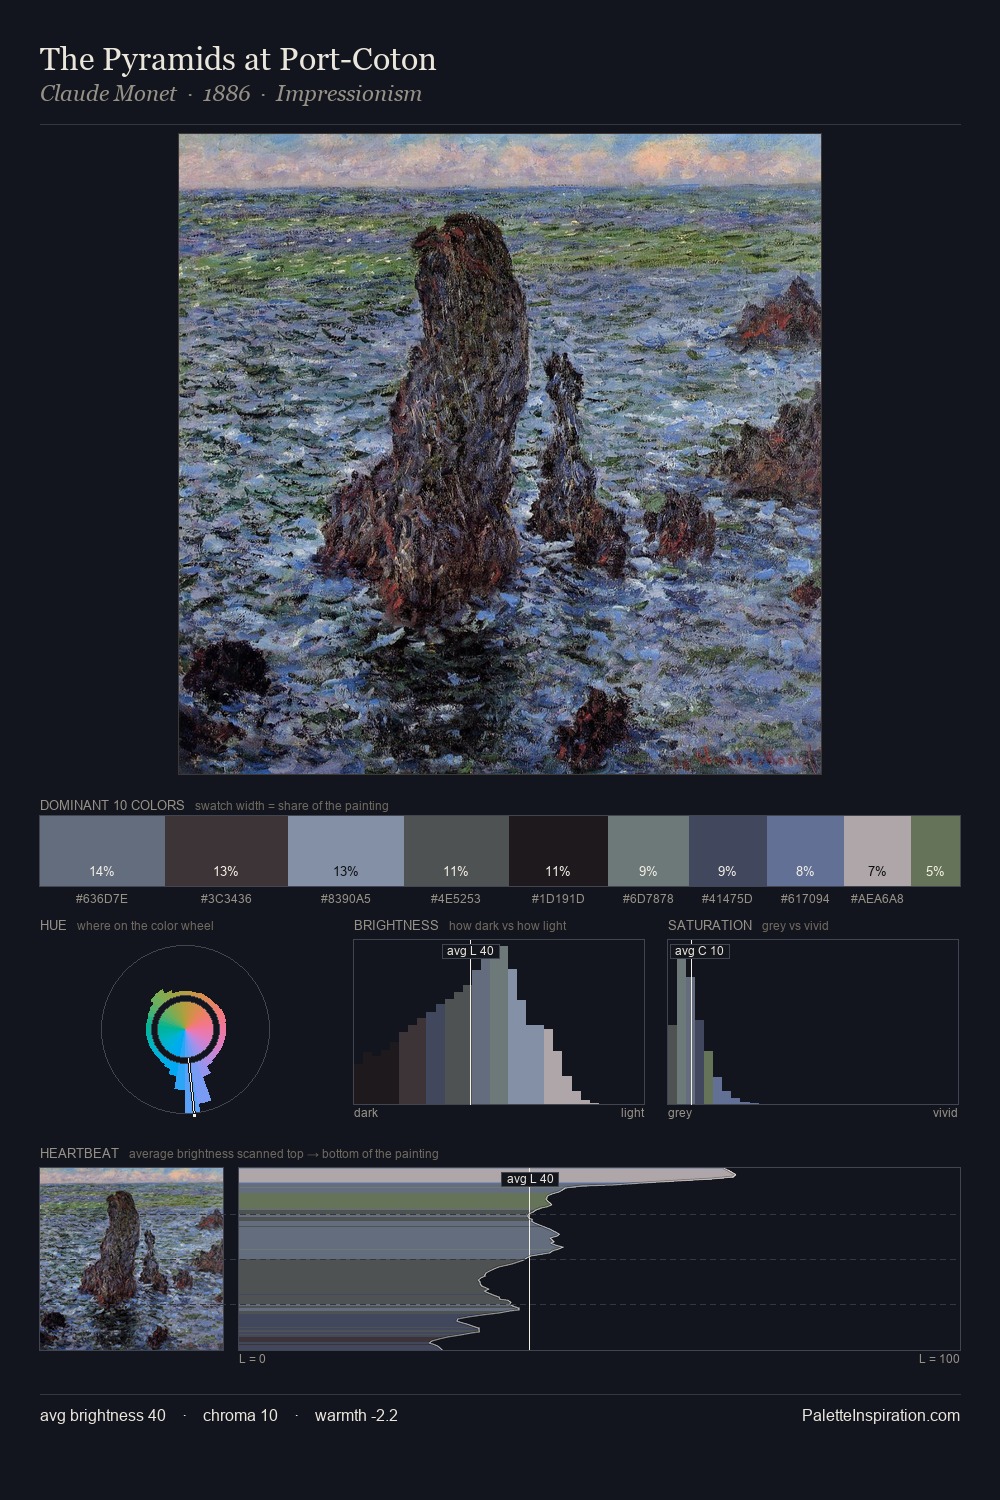Click the 'SATURATION' section heading

coord(710,925)
